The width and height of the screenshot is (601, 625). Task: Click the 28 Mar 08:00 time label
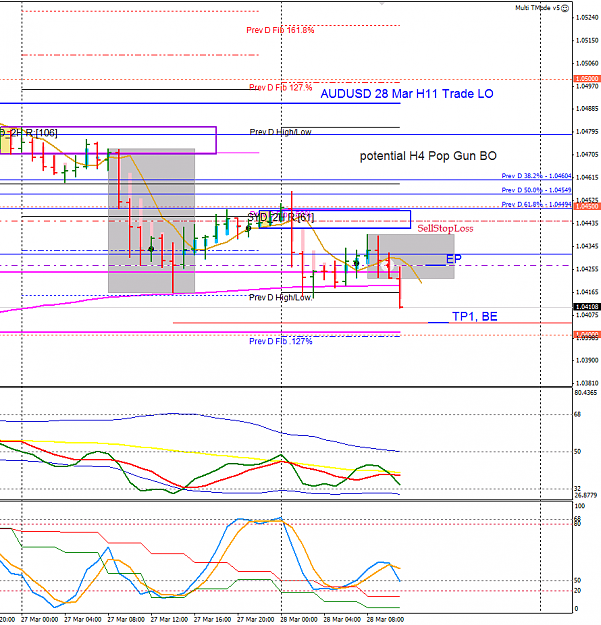(x=385, y=619)
